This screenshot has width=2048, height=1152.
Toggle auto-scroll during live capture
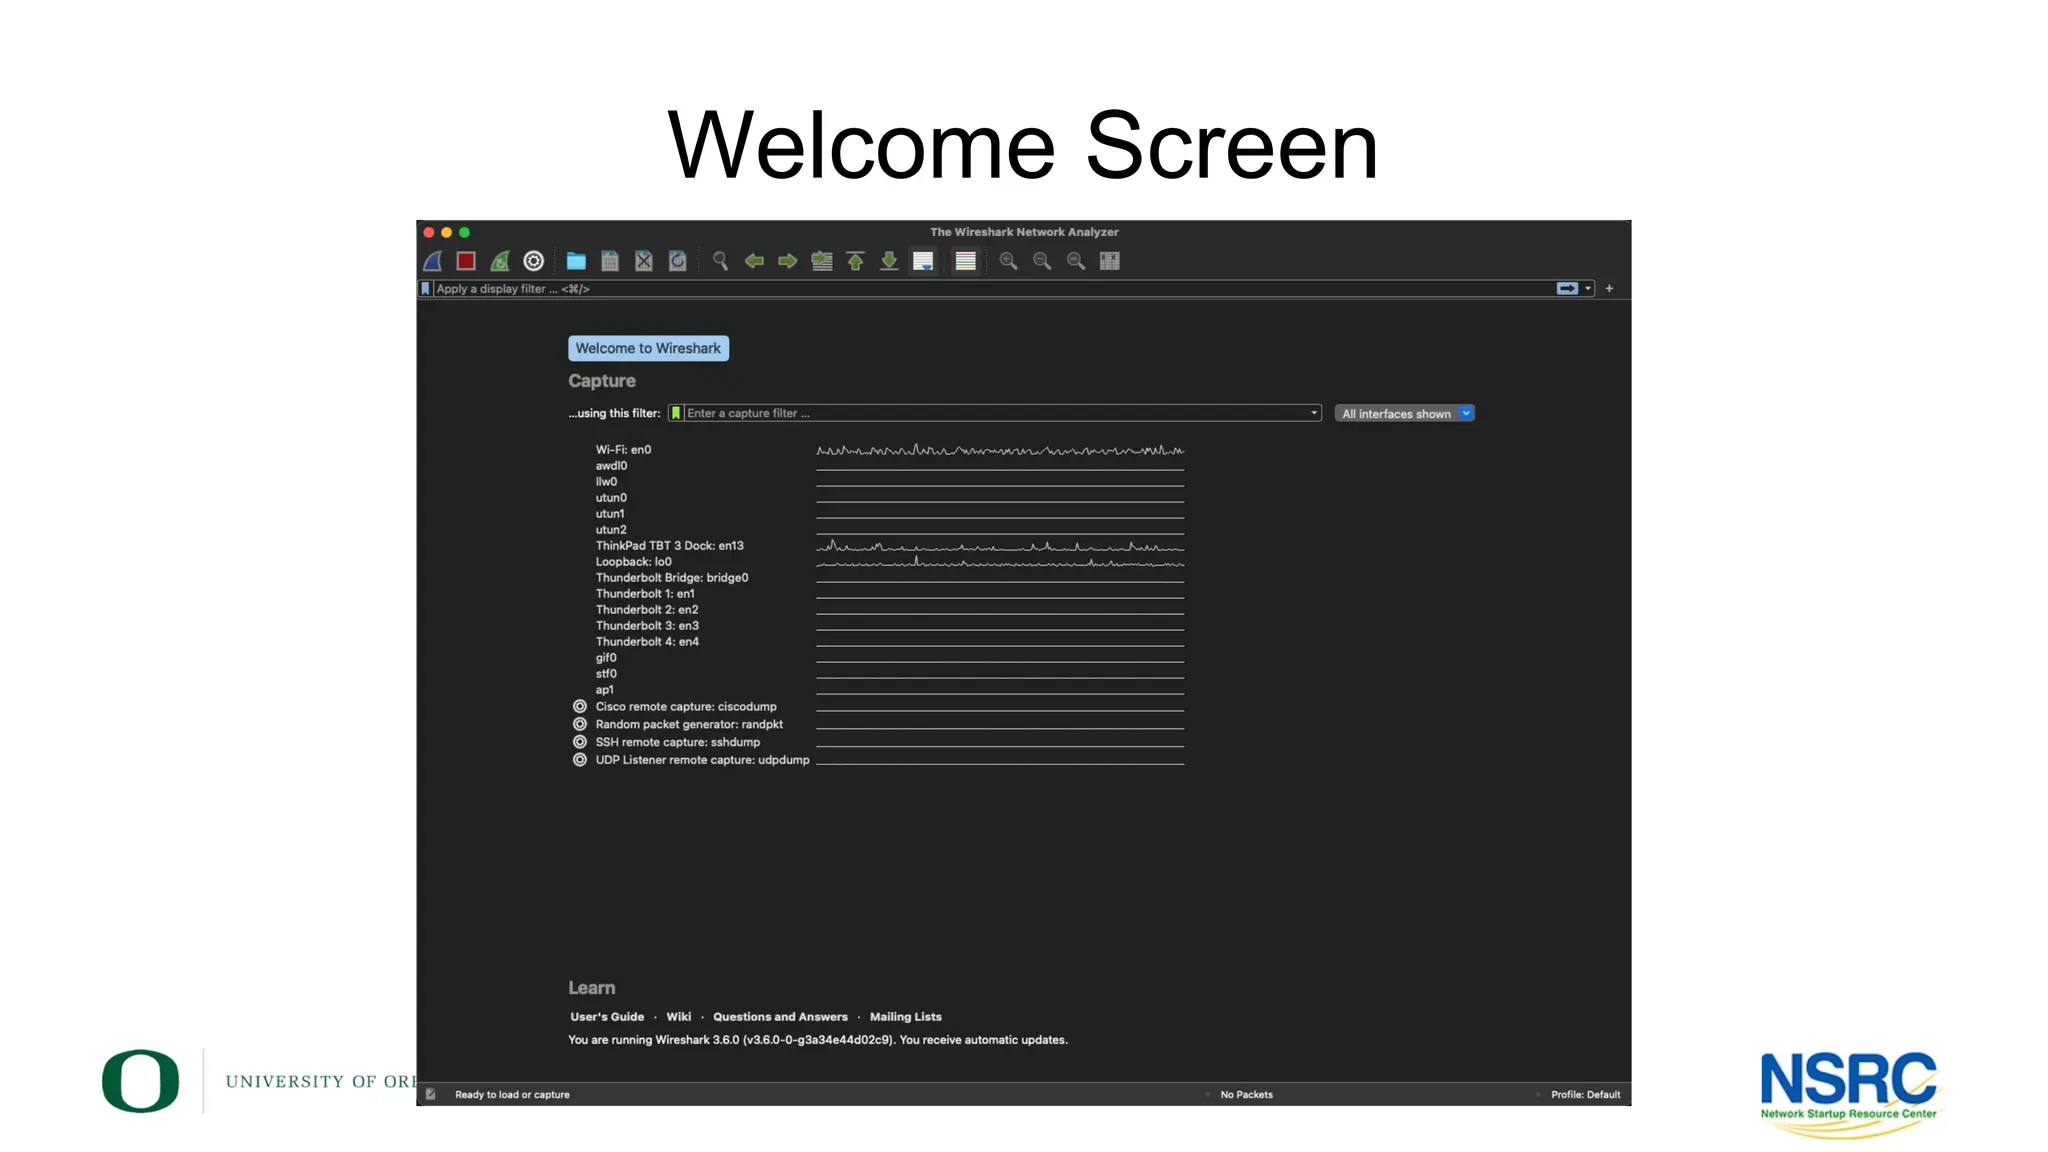[x=923, y=261]
